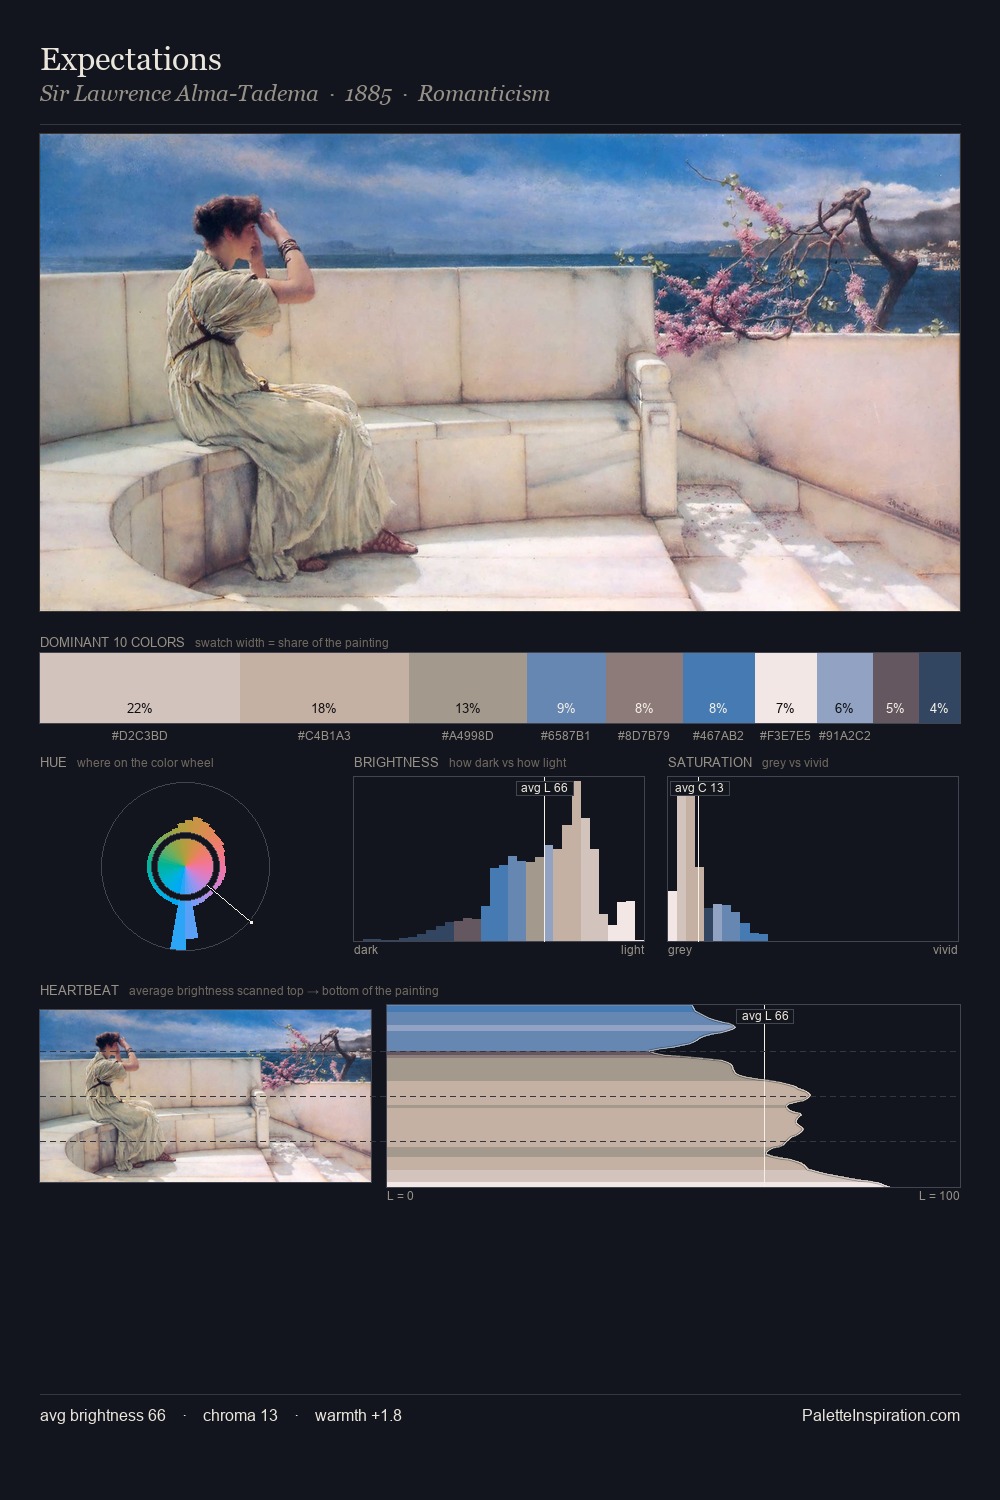Click the "vivid" axis label
1000x1500 pixels.
click(945, 950)
